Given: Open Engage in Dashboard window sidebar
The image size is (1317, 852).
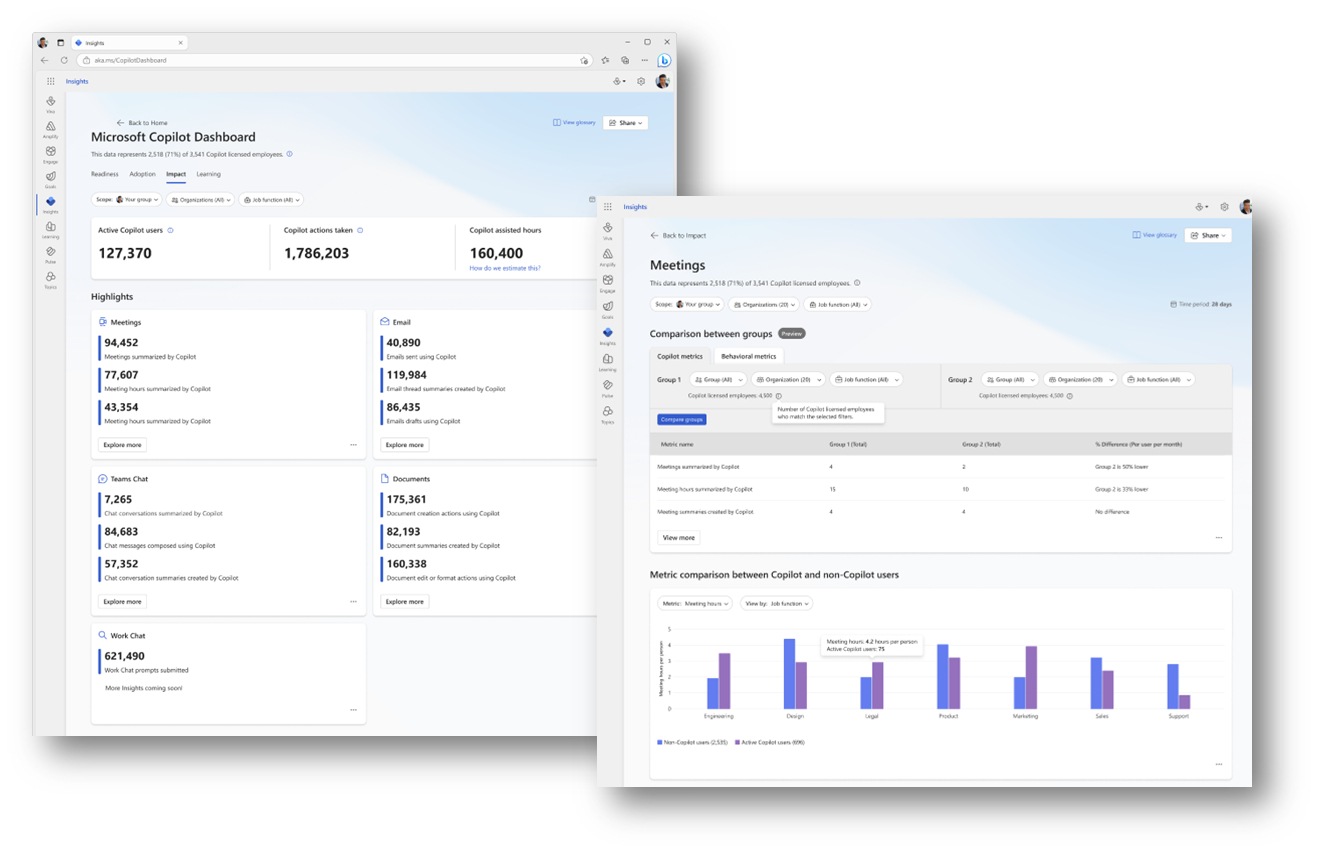Looking at the screenshot, I should [50, 154].
